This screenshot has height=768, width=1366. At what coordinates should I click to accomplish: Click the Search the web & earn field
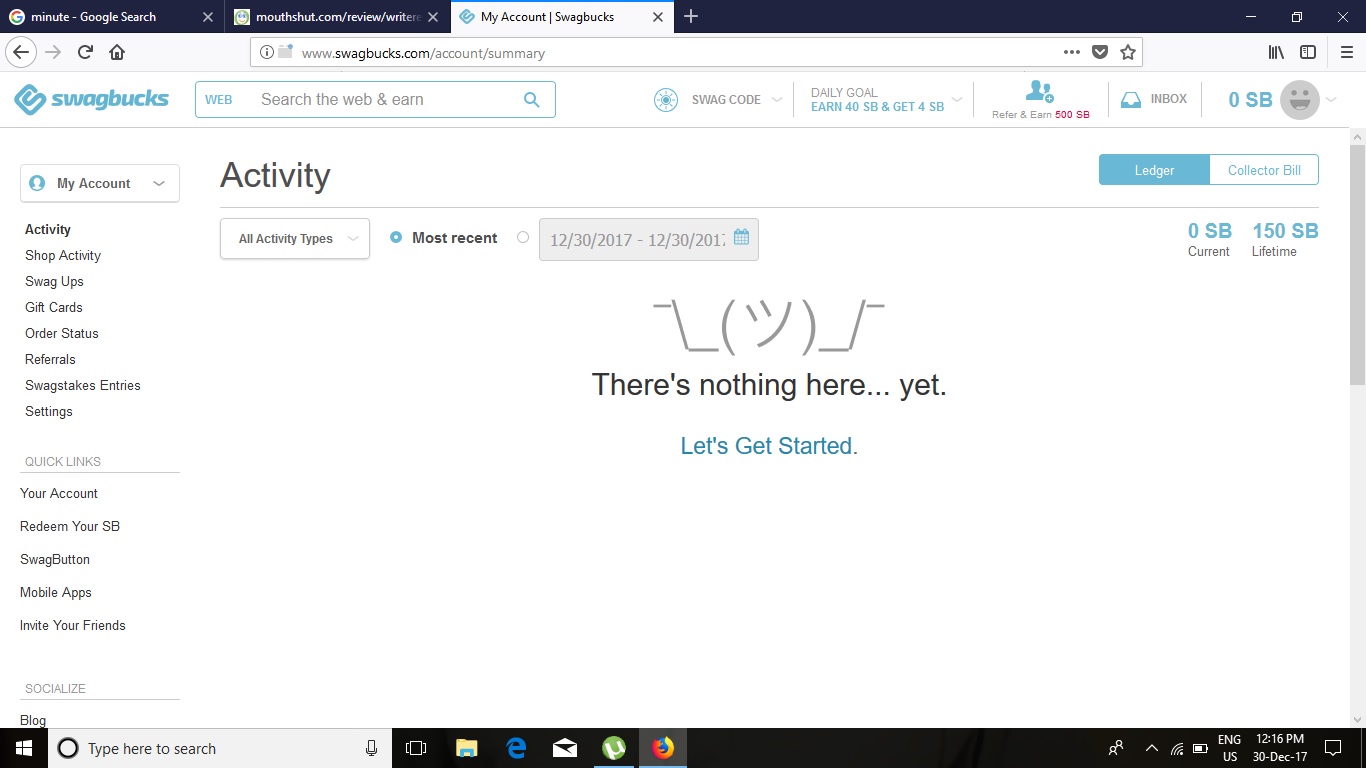click(385, 100)
